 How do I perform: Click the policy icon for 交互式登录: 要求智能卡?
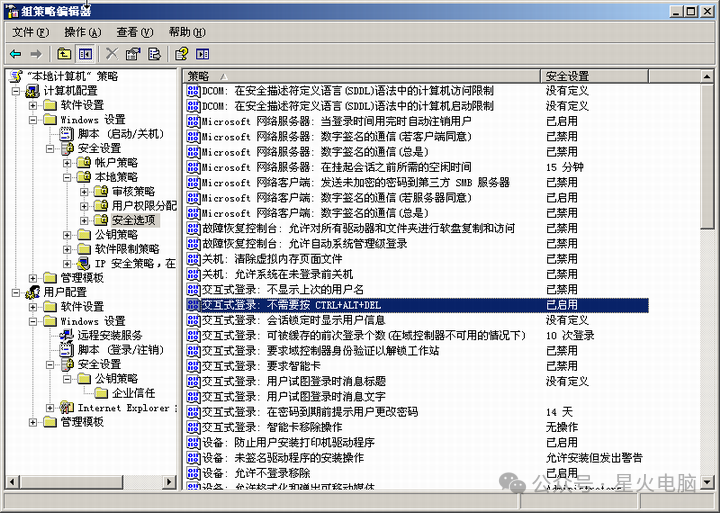[193, 366]
